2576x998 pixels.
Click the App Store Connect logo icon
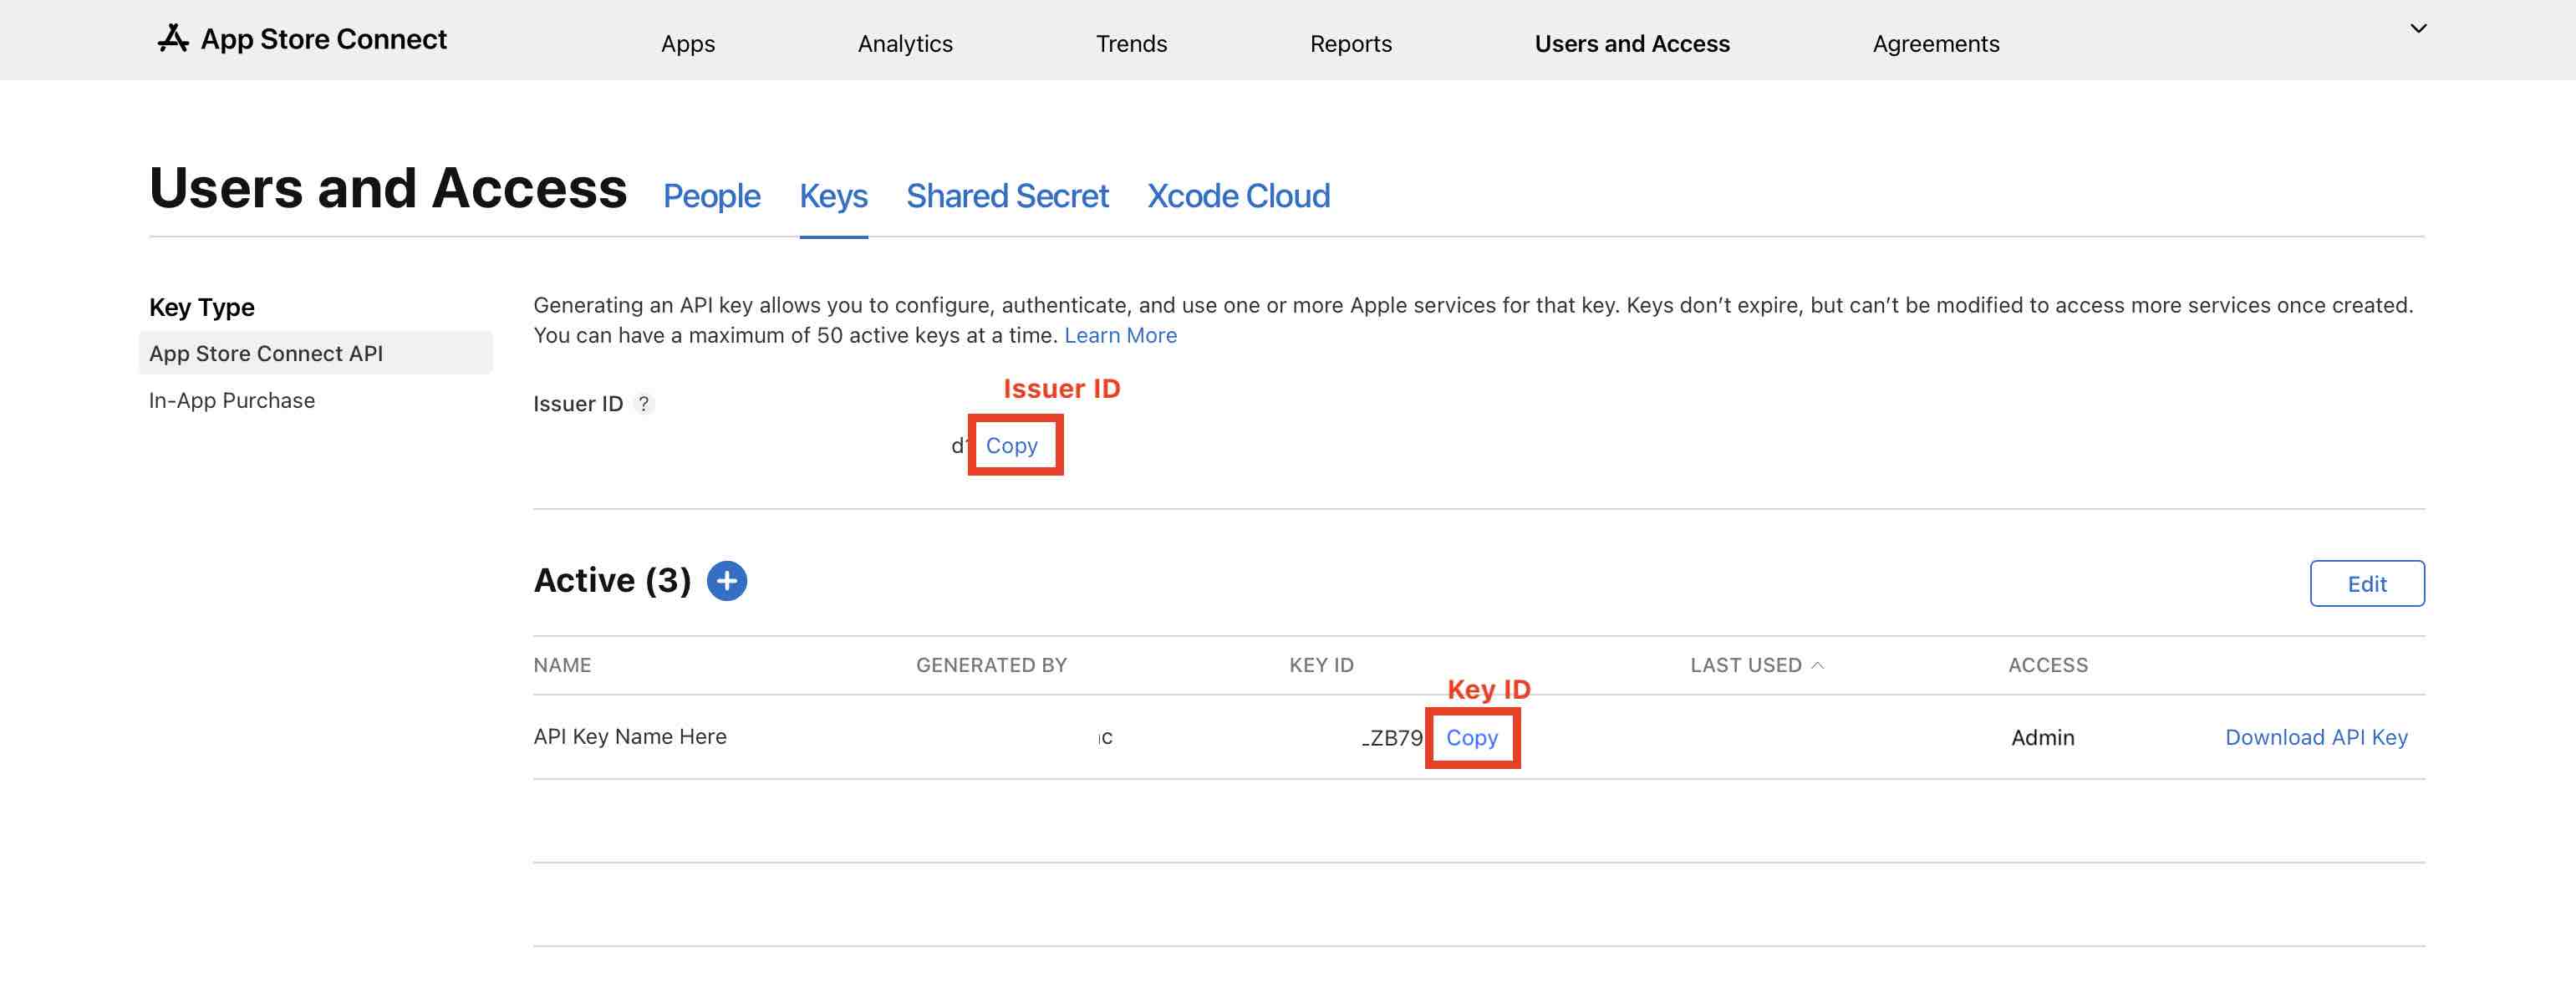[173, 39]
